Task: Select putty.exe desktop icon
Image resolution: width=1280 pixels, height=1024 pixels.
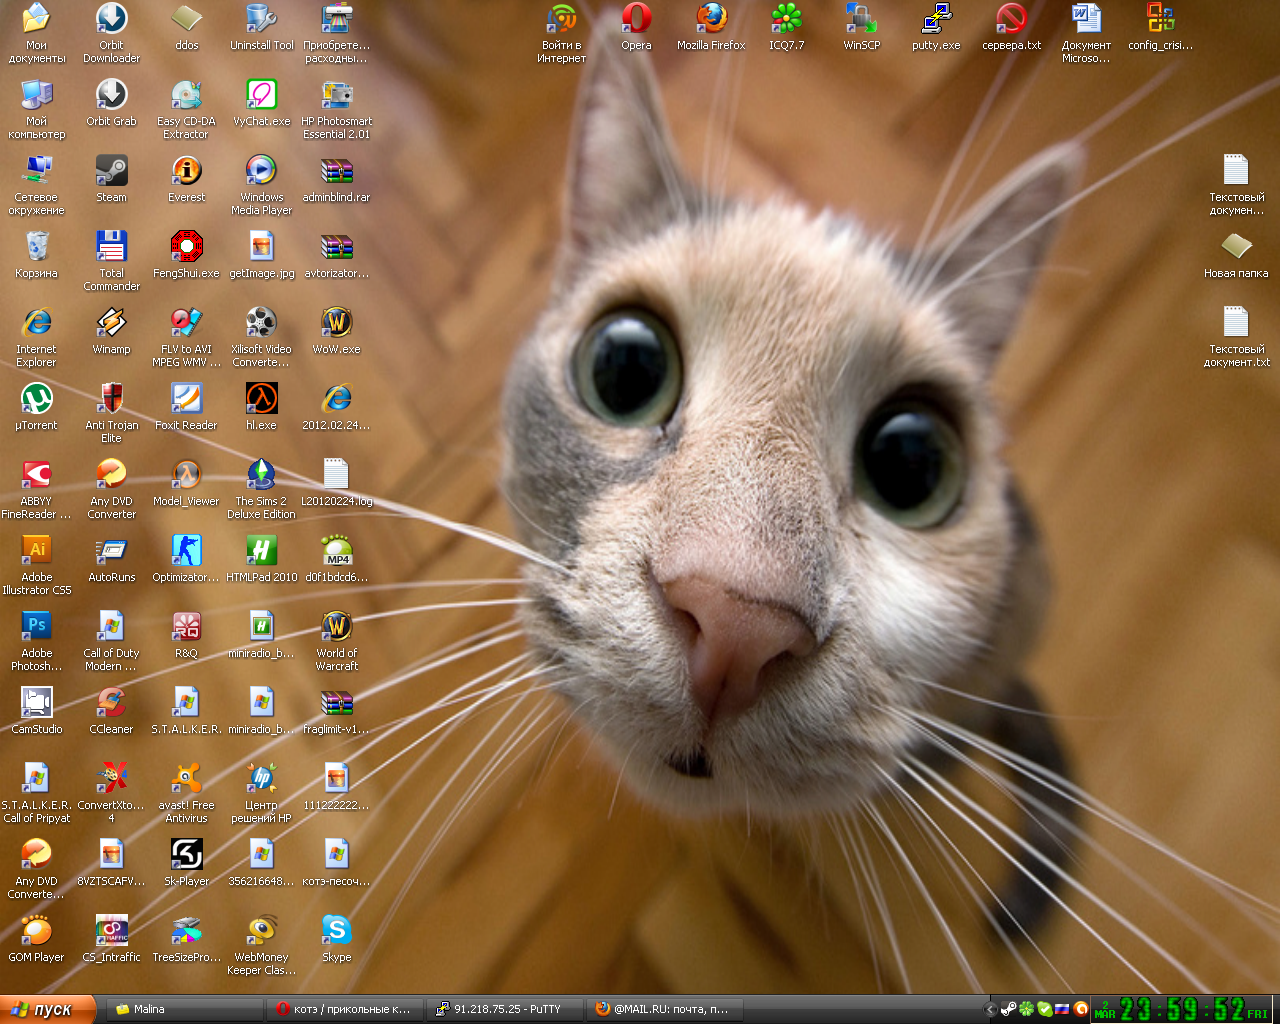Action: [x=936, y=19]
